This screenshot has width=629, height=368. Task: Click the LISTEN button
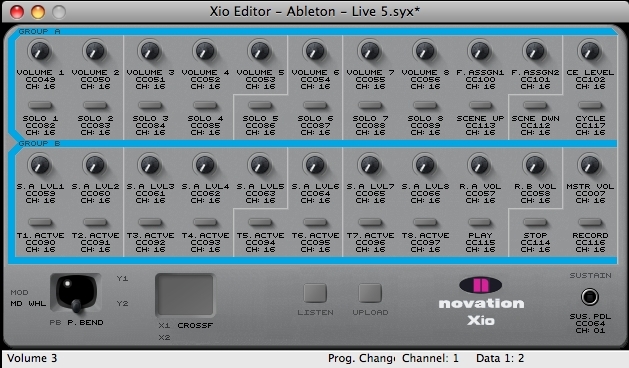[315, 293]
